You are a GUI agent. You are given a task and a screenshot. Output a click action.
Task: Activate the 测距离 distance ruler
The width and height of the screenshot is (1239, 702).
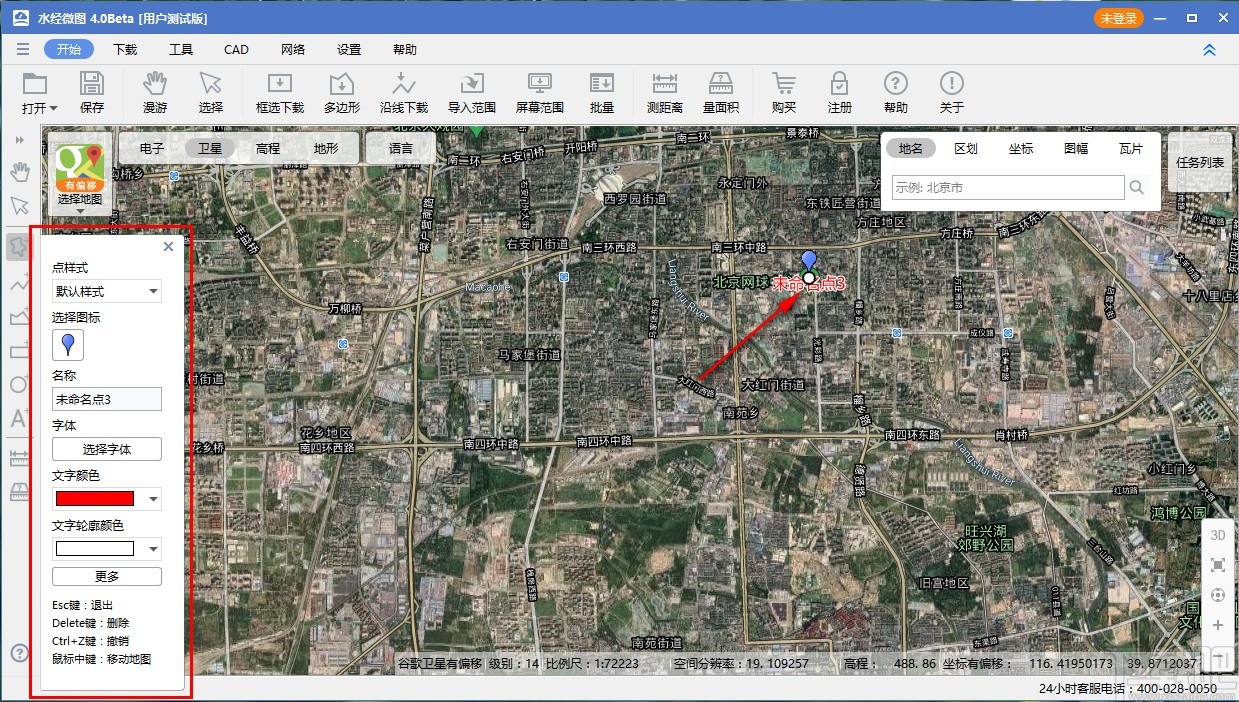click(x=665, y=93)
